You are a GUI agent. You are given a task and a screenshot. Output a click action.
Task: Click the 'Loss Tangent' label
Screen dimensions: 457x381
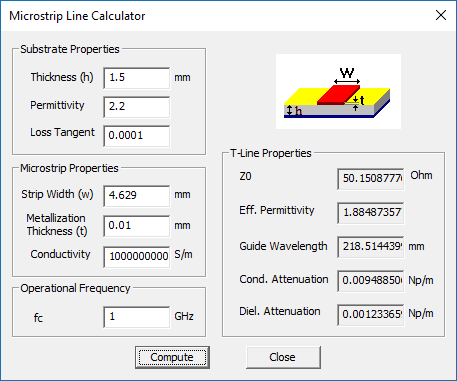pyautogui.click(x=62, y=133)
